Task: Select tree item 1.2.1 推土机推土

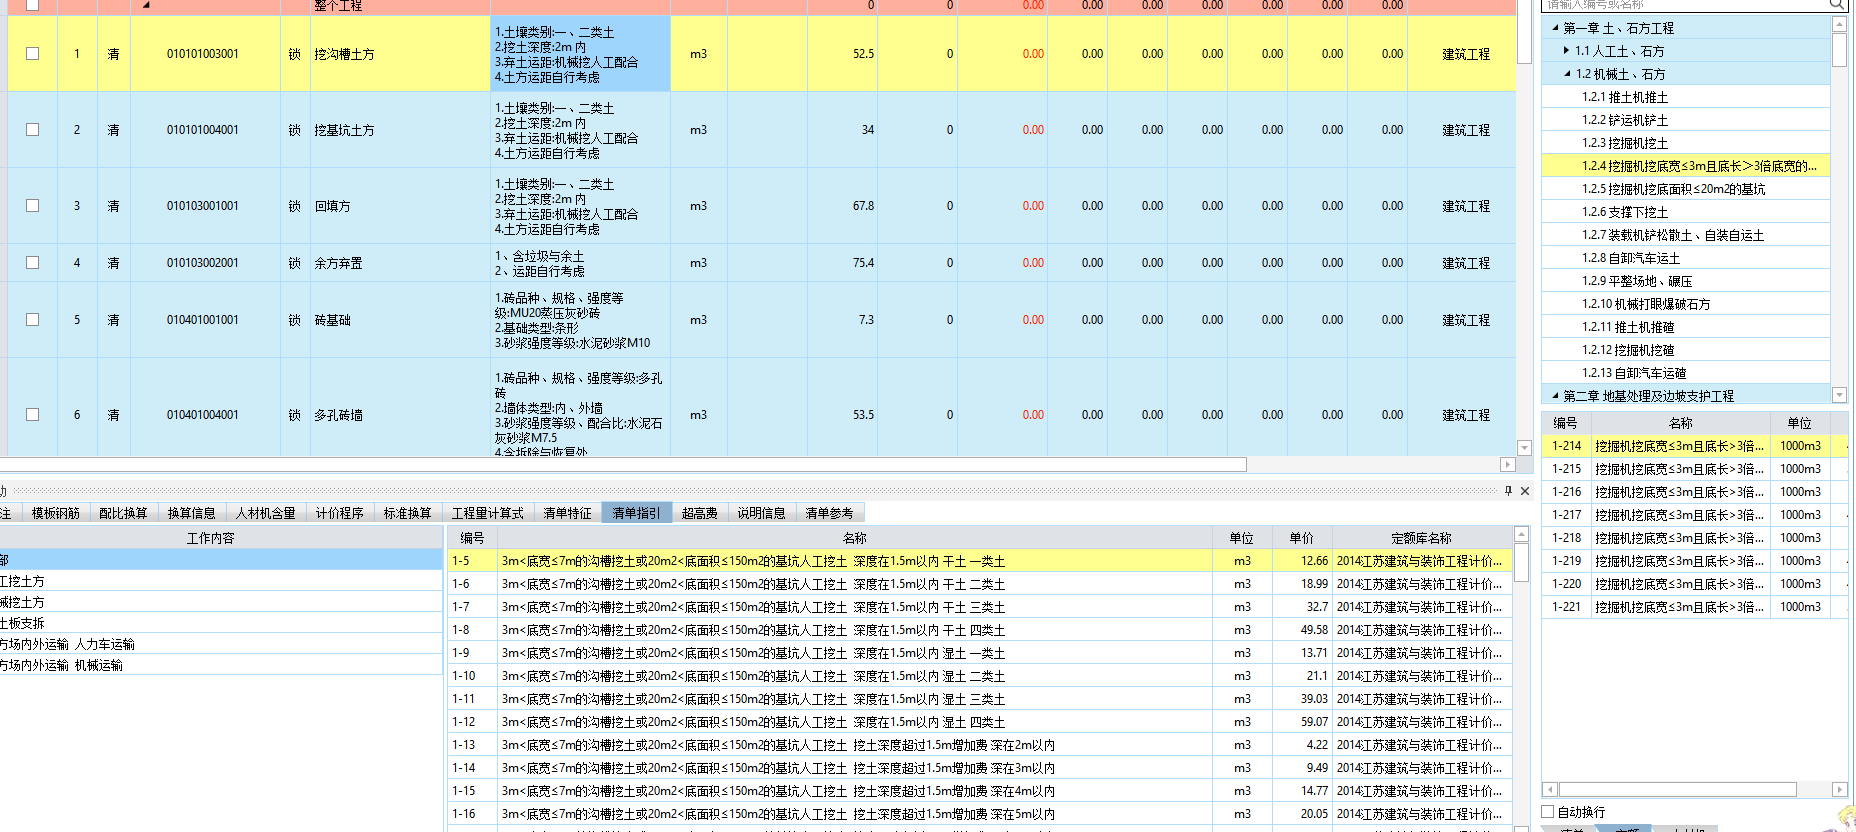Action: (1625, 97)
